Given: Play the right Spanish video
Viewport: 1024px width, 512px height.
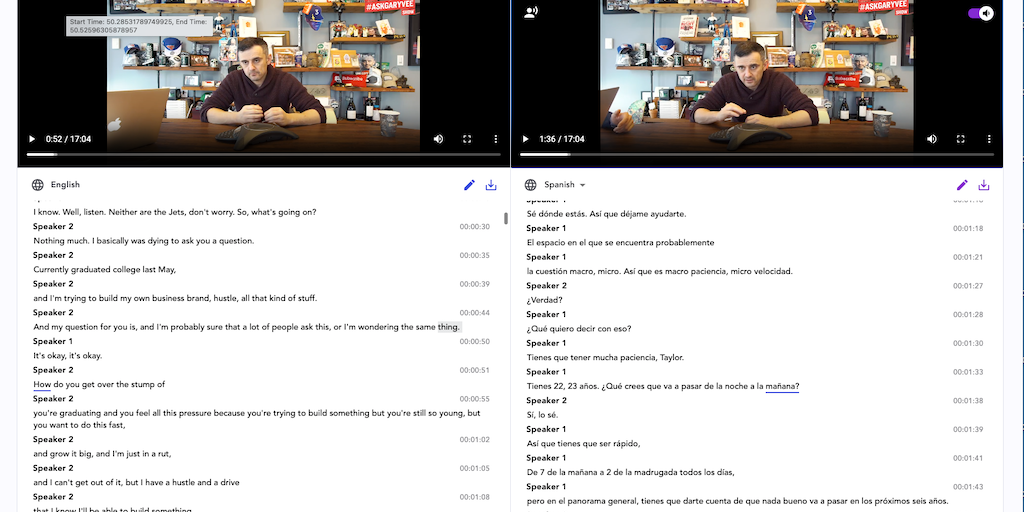Looking at the screenshot, I should pos(525,139).
